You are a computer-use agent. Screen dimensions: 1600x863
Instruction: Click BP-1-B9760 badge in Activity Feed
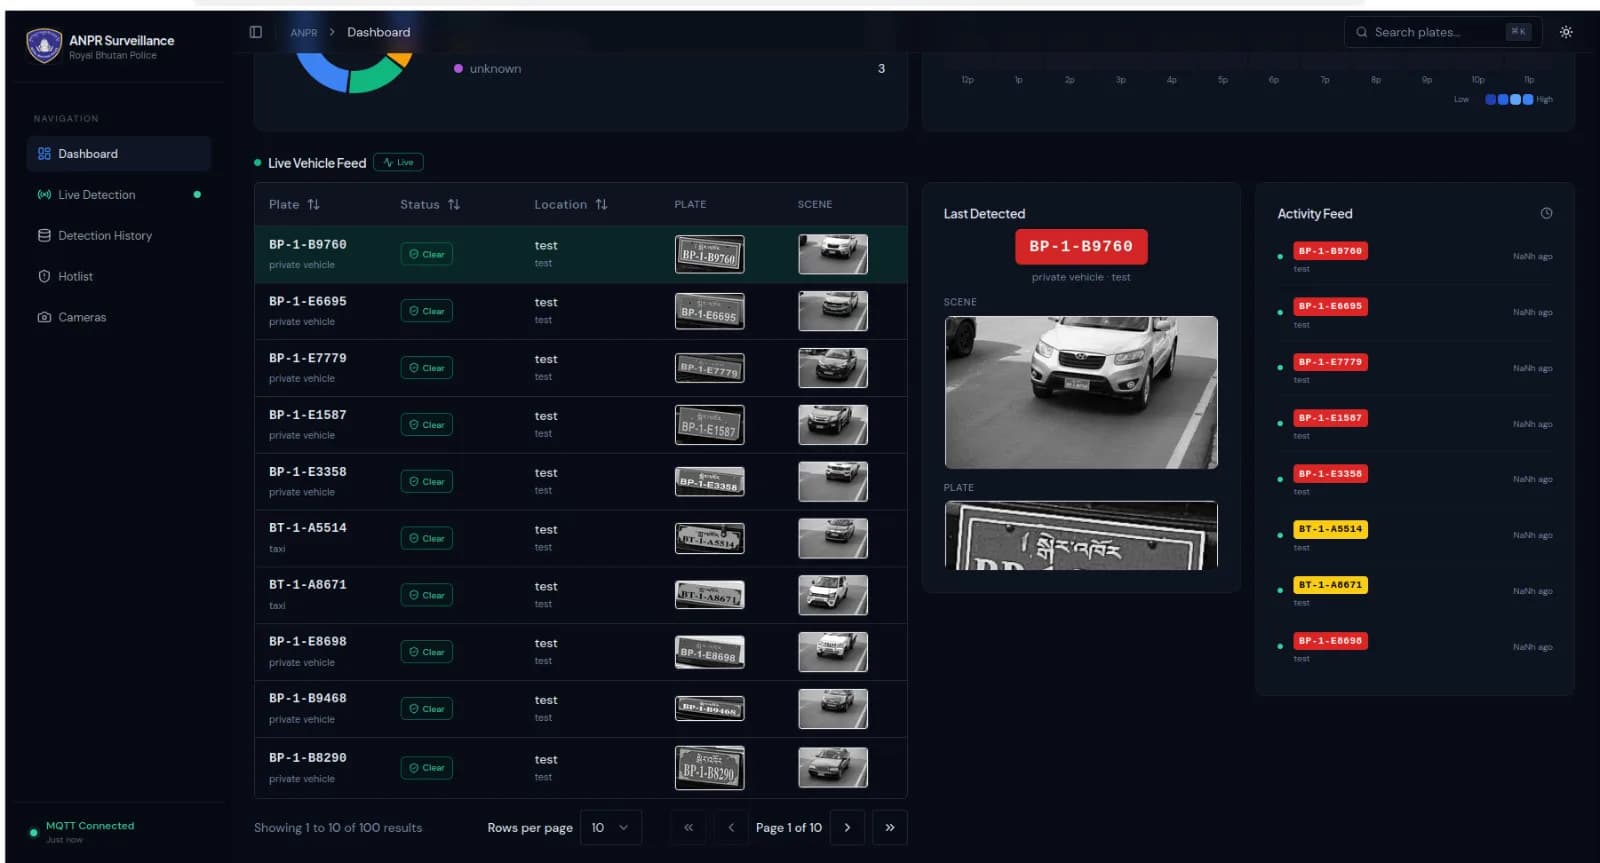point(1330,251)
